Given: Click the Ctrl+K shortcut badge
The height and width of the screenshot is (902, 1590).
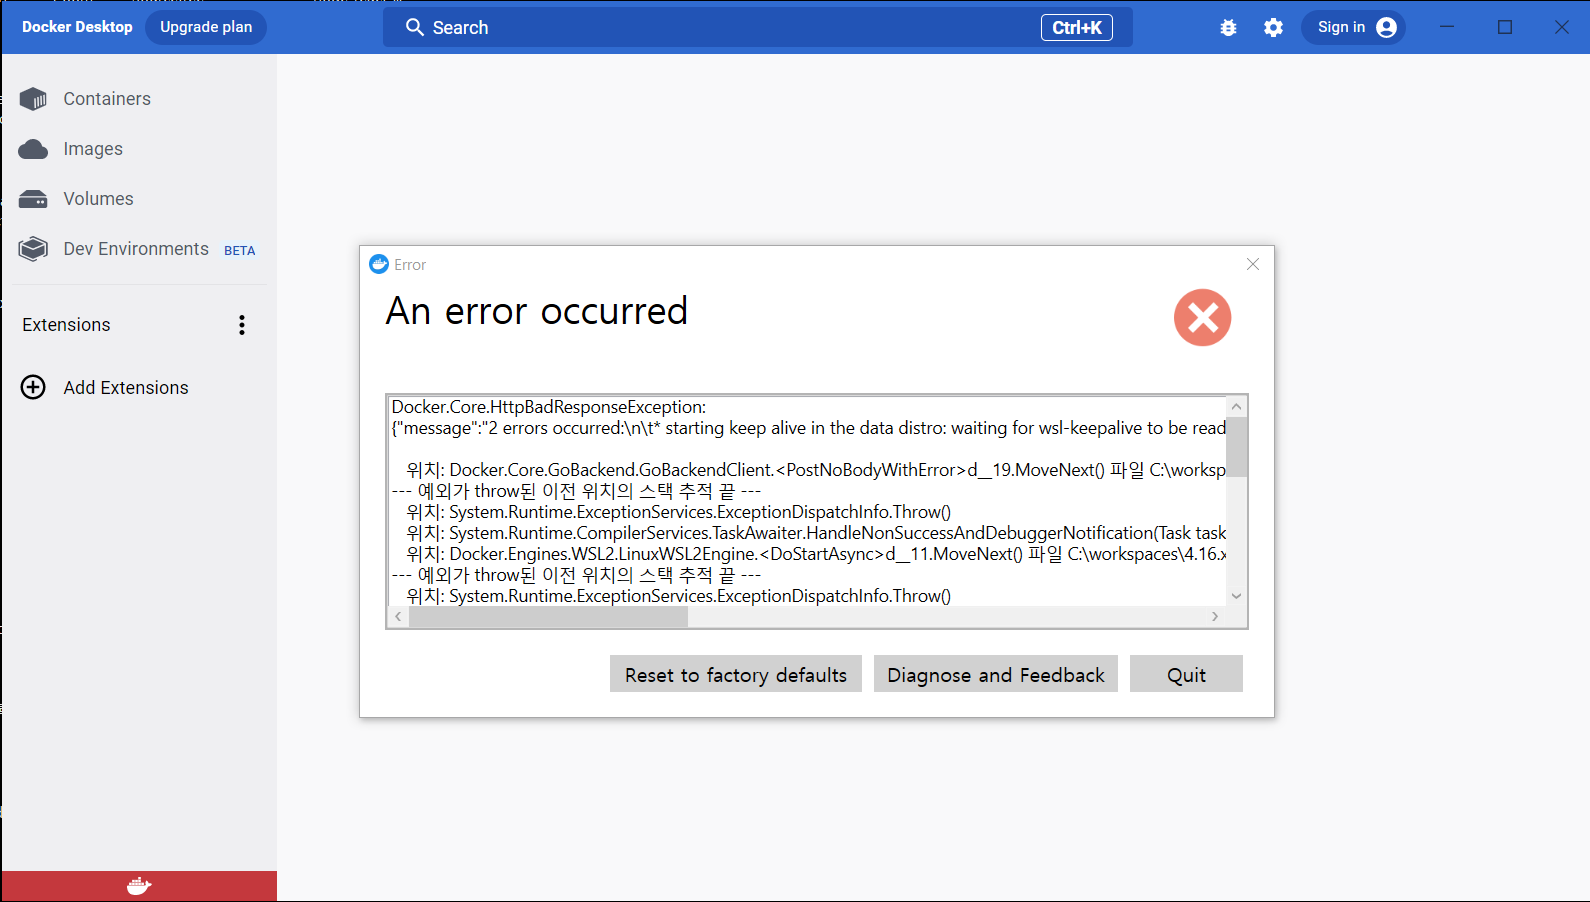Looking at the screenshot, I should 1077,28.
